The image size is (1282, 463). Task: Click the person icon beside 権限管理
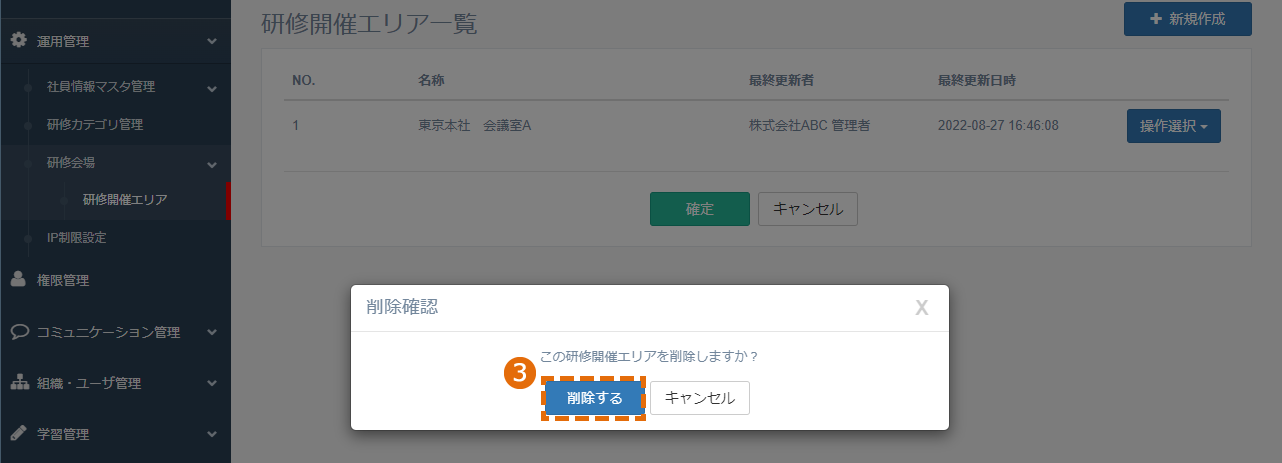[18, 280]
